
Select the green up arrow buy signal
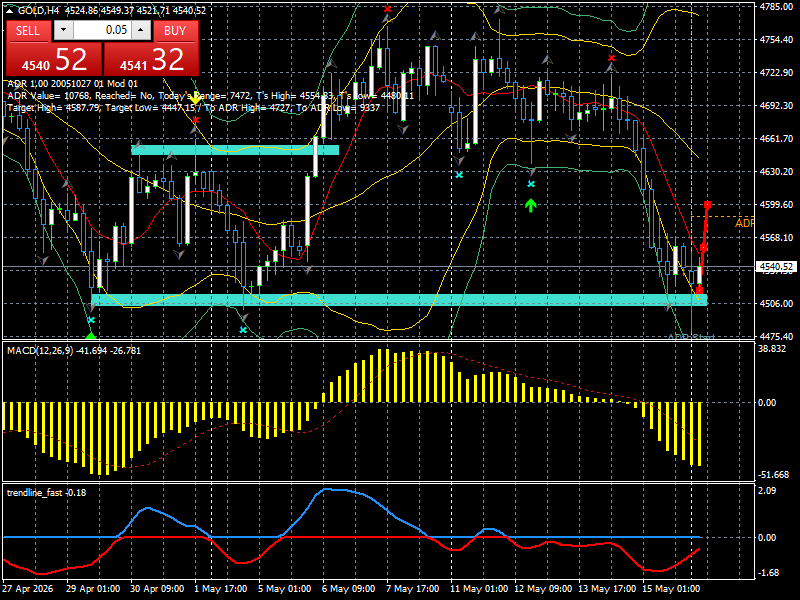click(x=531, y=205)
